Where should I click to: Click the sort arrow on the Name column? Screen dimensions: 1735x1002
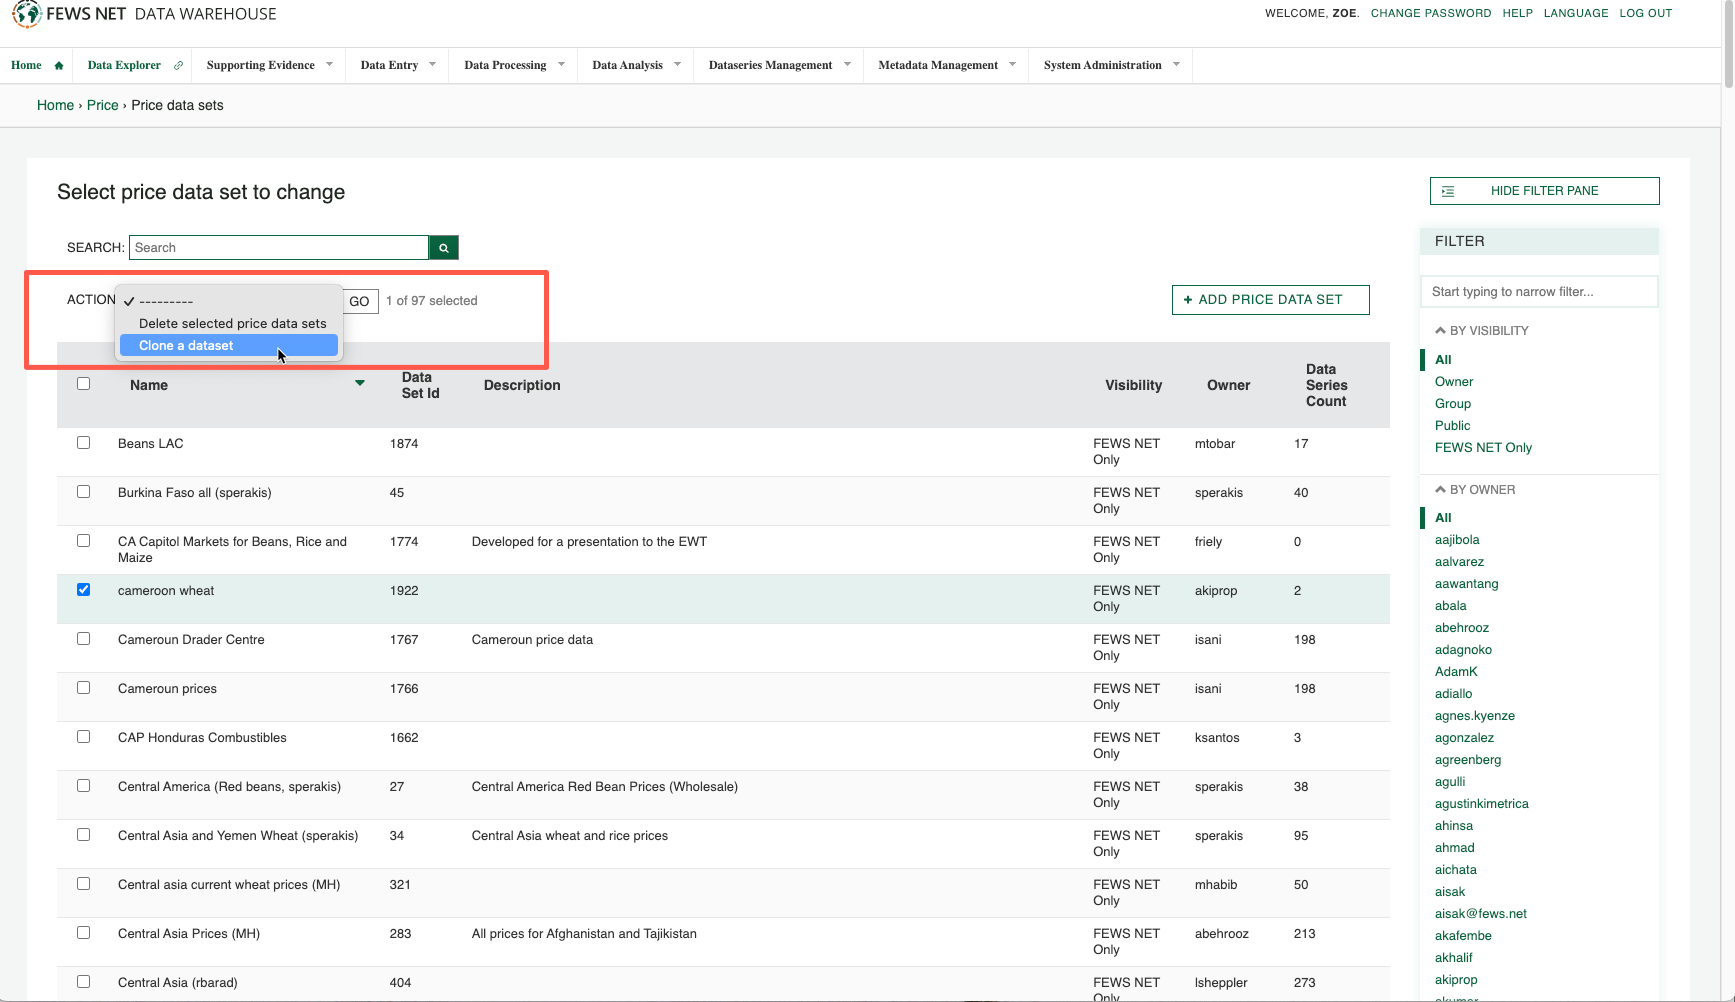pyautogui.click(x=359, y=383)
